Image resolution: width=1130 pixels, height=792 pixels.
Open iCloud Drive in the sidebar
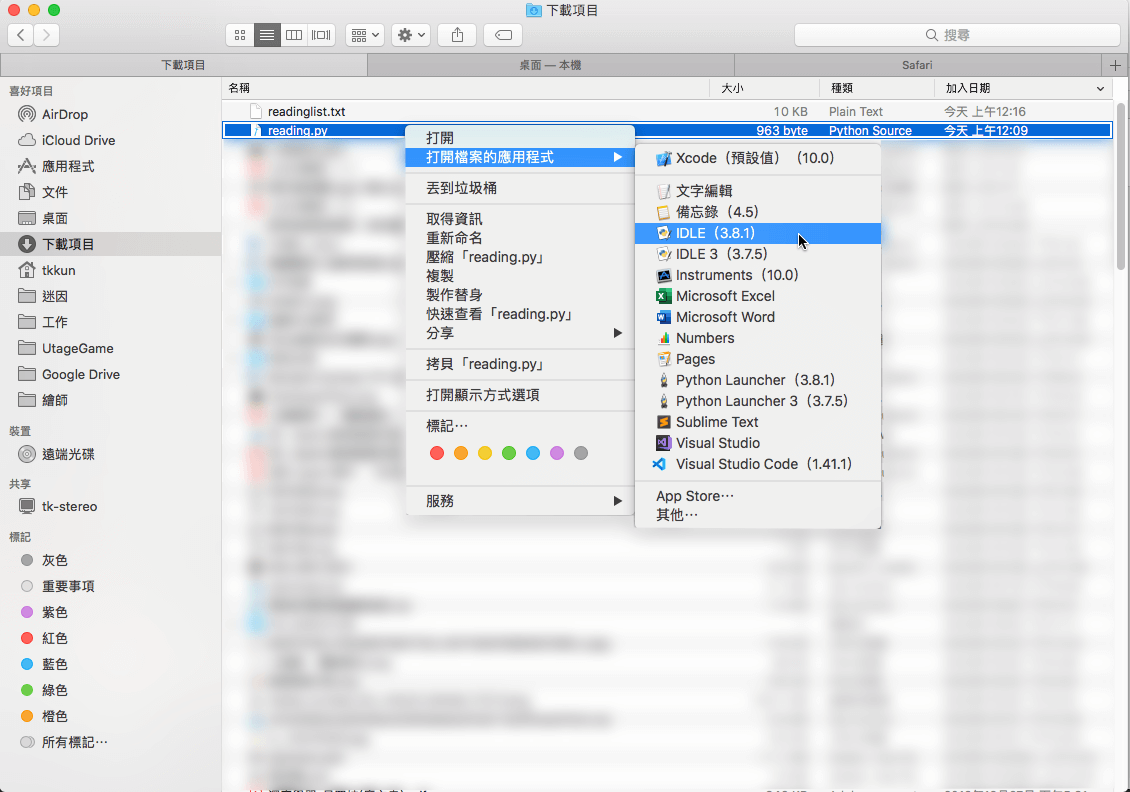pyautogui.click(x=78, y=140)
